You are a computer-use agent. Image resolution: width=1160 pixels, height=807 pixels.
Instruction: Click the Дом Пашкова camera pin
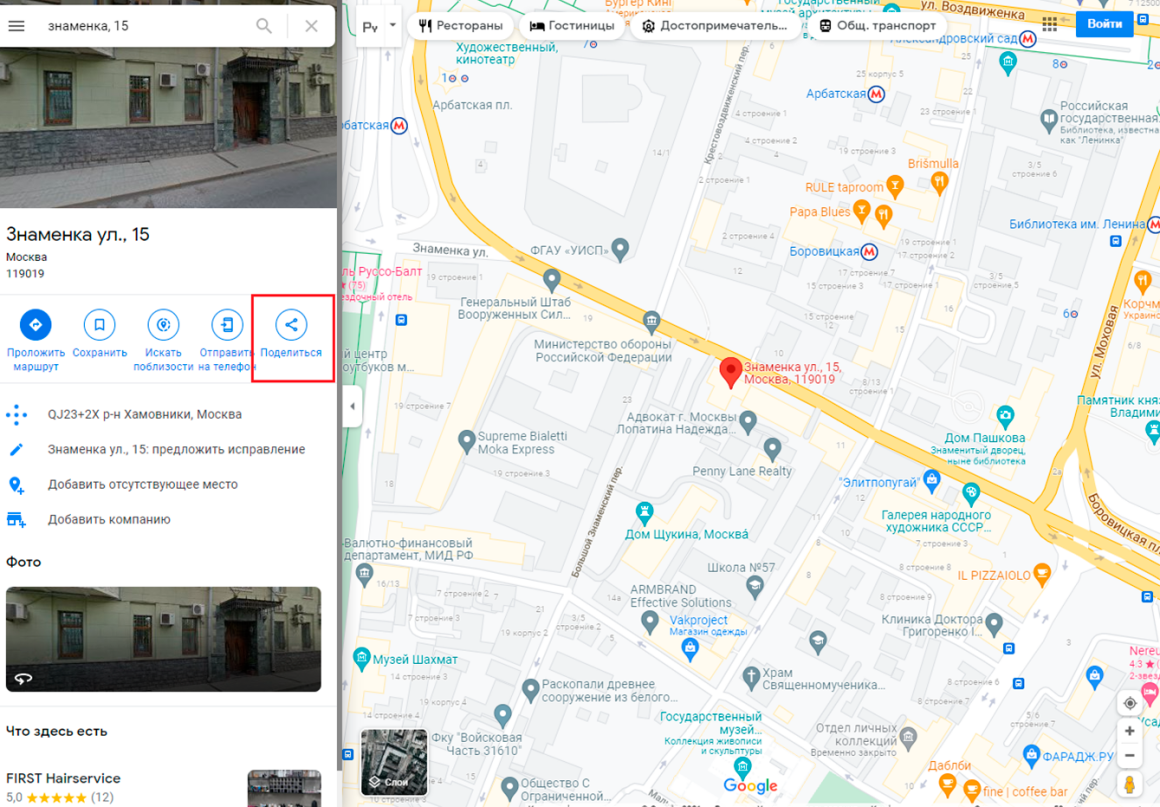point(1005,416)
